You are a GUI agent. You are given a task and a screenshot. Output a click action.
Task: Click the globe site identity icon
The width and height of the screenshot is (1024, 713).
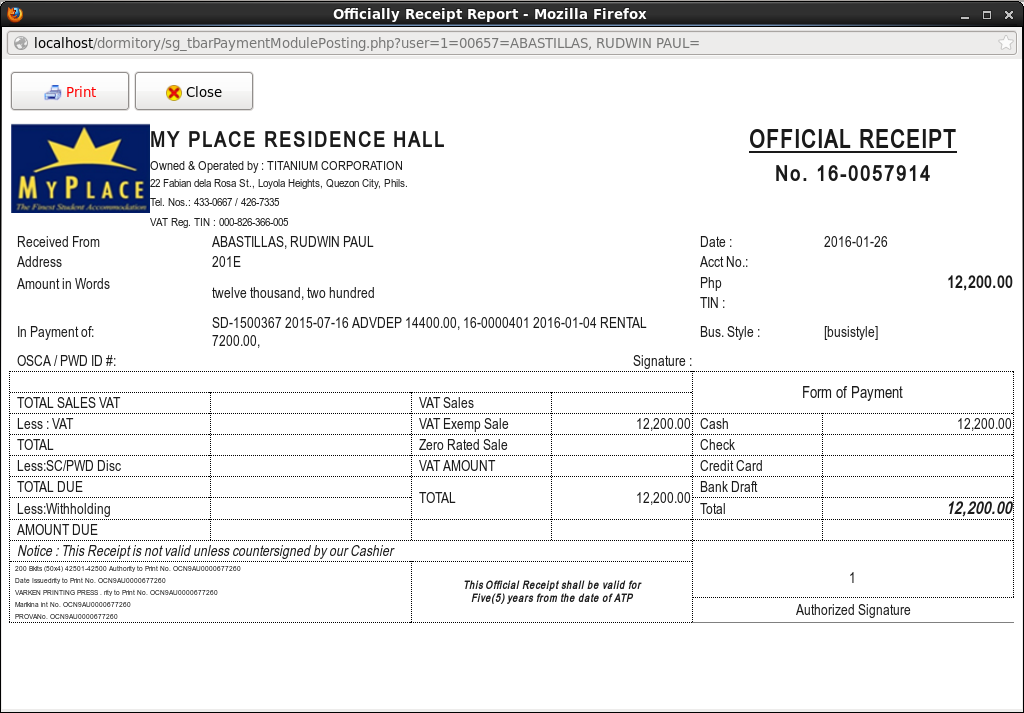coord(19,43)
